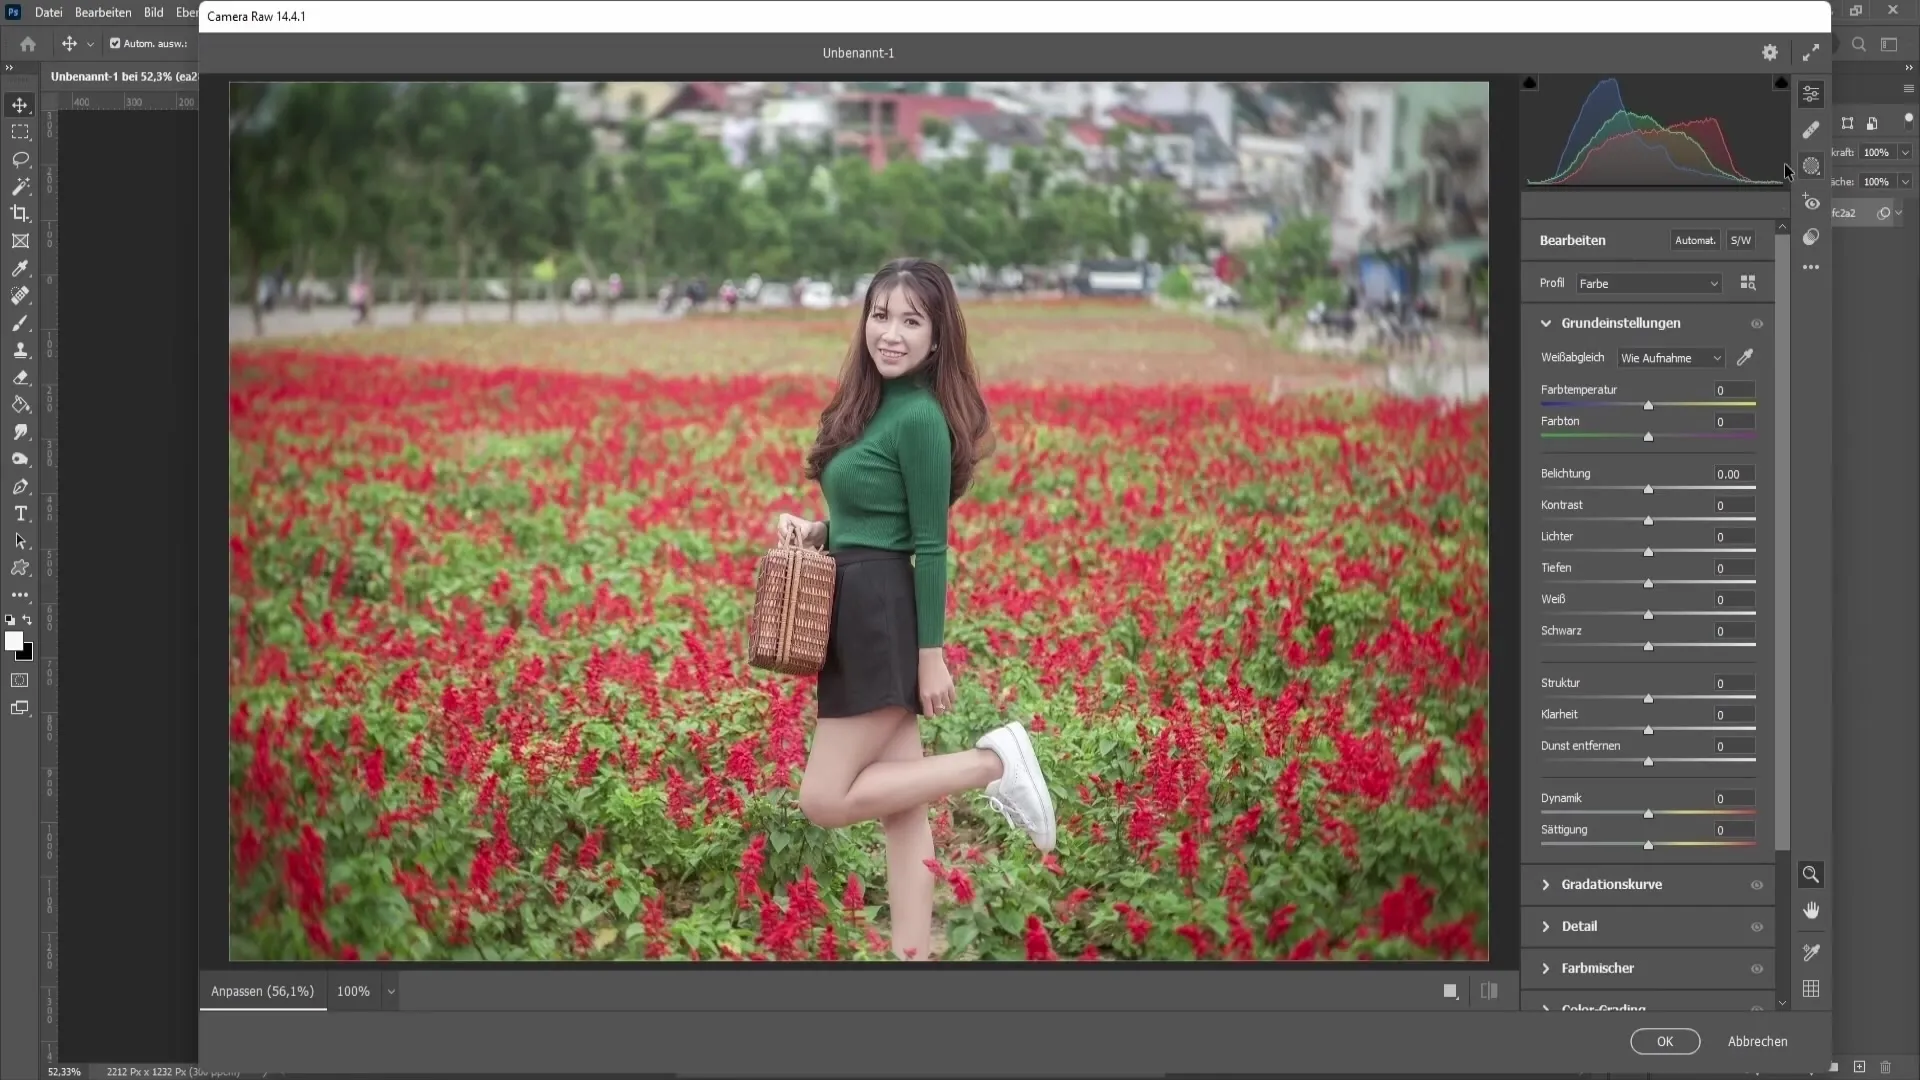Collapse the Grundeinstellungen section
This screenshot has height=1080, width=1920.
pos(1546,323)
